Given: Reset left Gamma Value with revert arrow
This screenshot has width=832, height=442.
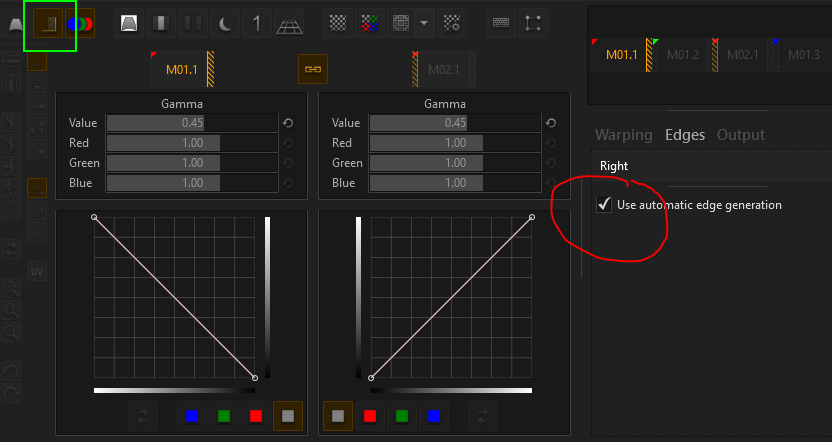Looking at the screenshot, I should (288, 123).
